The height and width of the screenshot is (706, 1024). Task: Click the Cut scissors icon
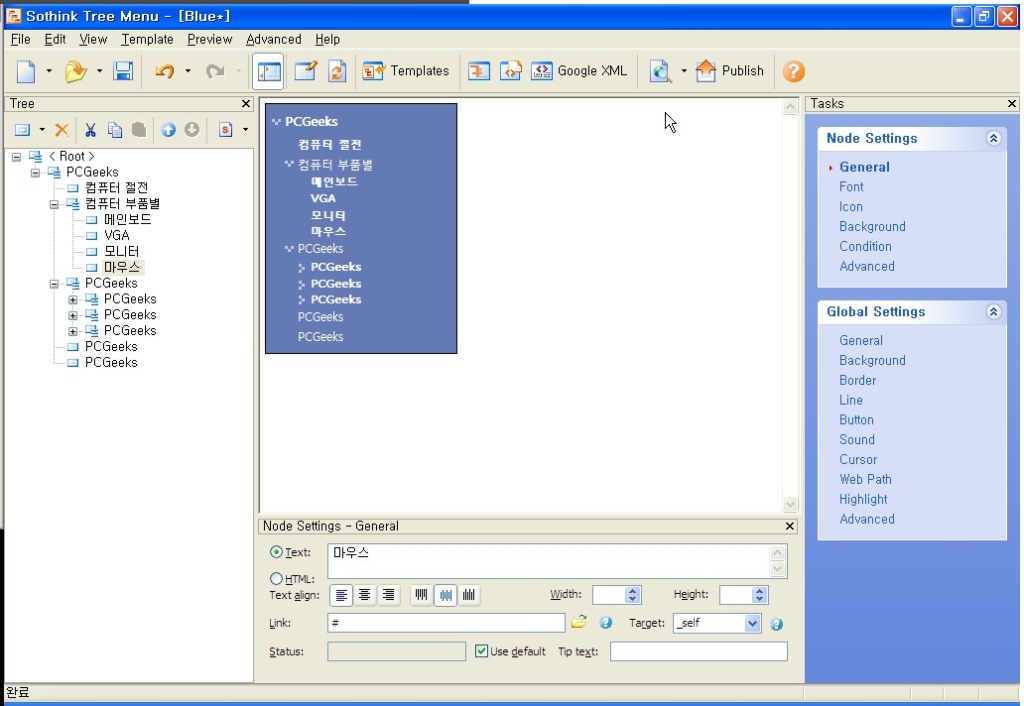pos(91,130)
